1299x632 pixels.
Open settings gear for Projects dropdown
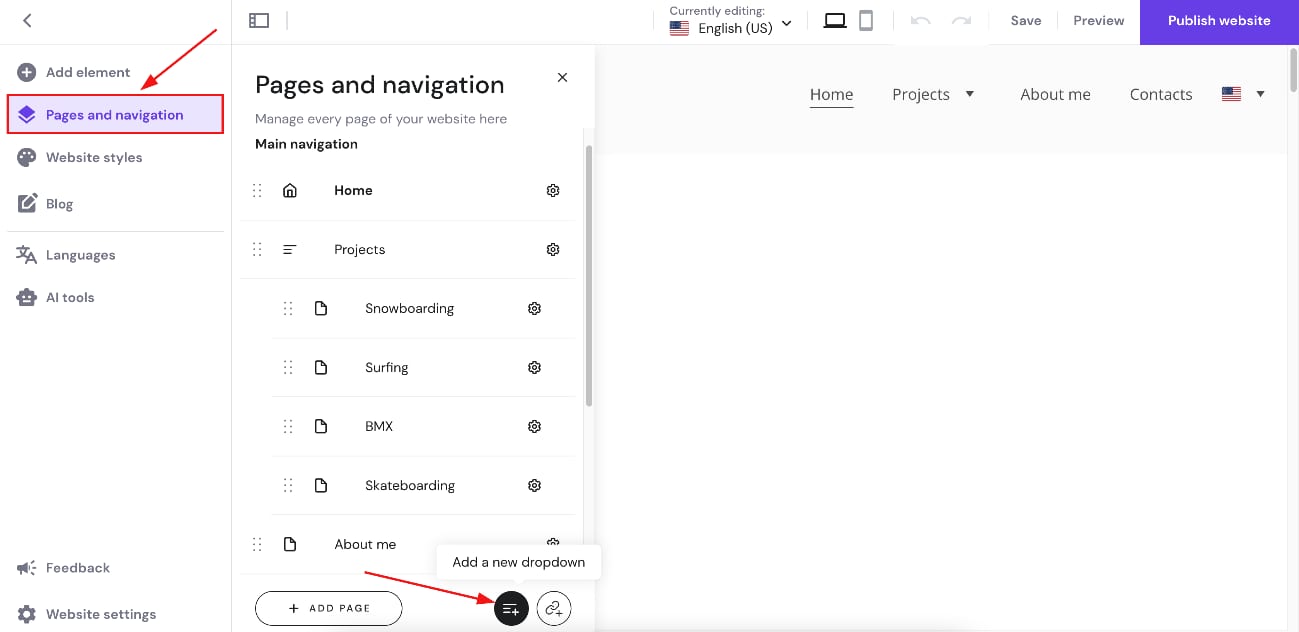coord(553,250)
